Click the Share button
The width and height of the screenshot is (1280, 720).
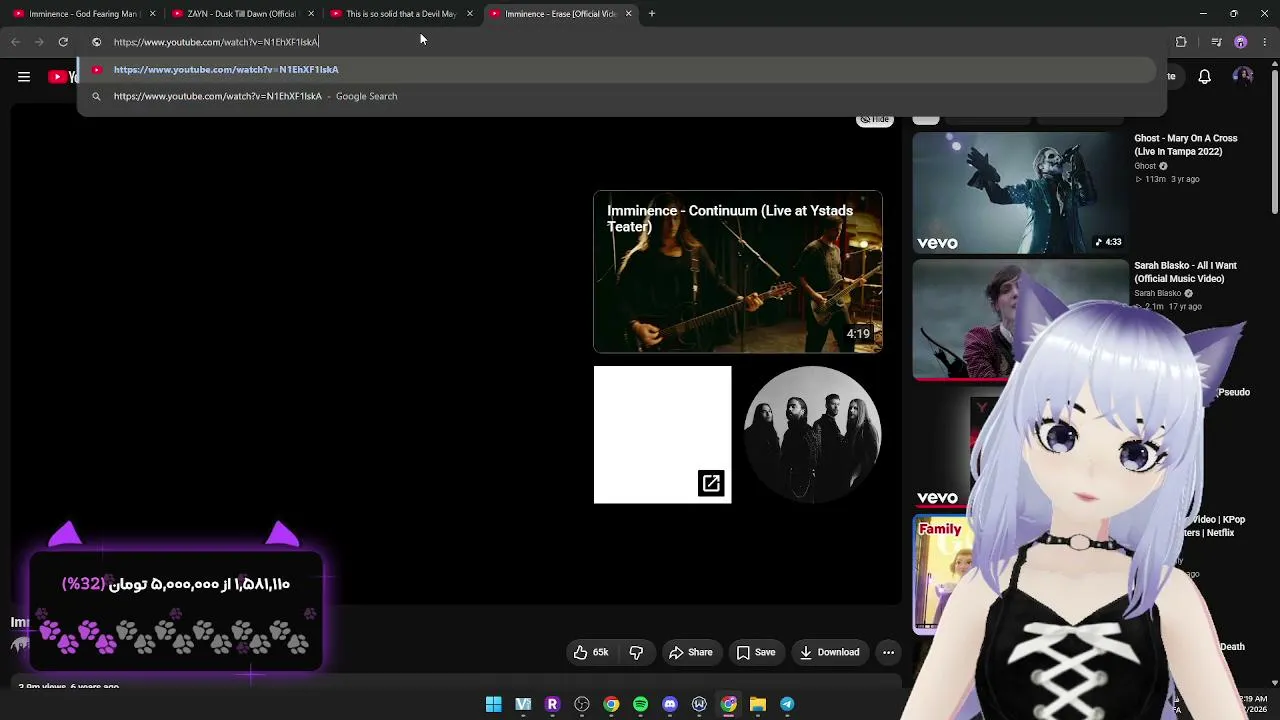pos(691,653)
